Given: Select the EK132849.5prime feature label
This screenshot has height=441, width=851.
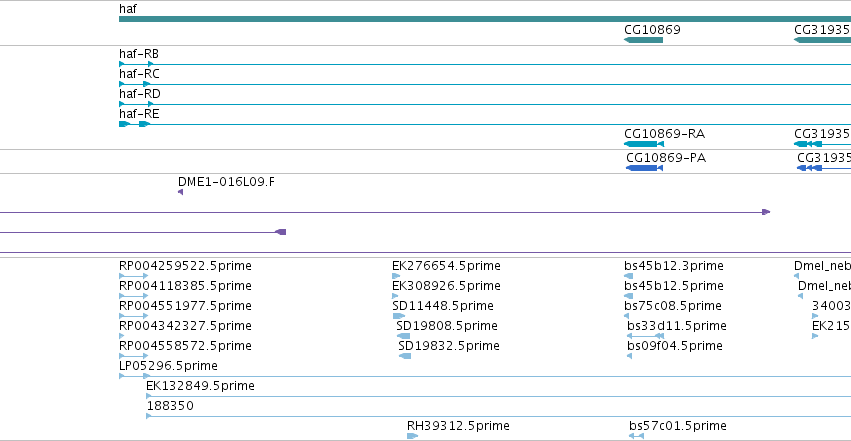Looking at the screenshot, I should (x=200, y=386).
